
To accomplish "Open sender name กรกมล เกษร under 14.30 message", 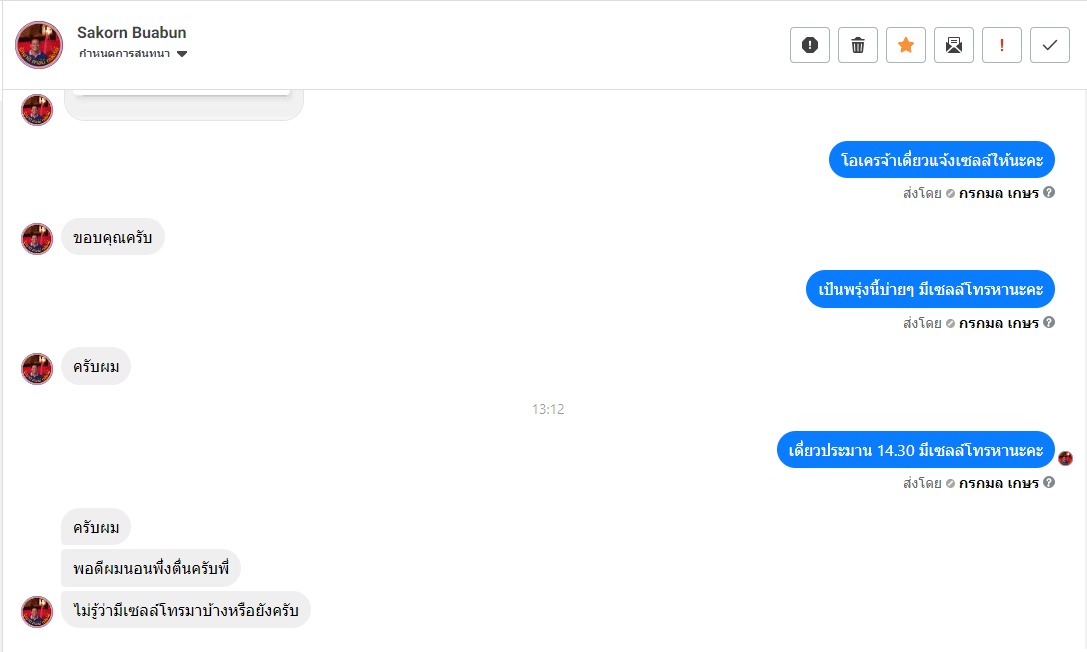I will pyautogui.click(x=998, y=483).
